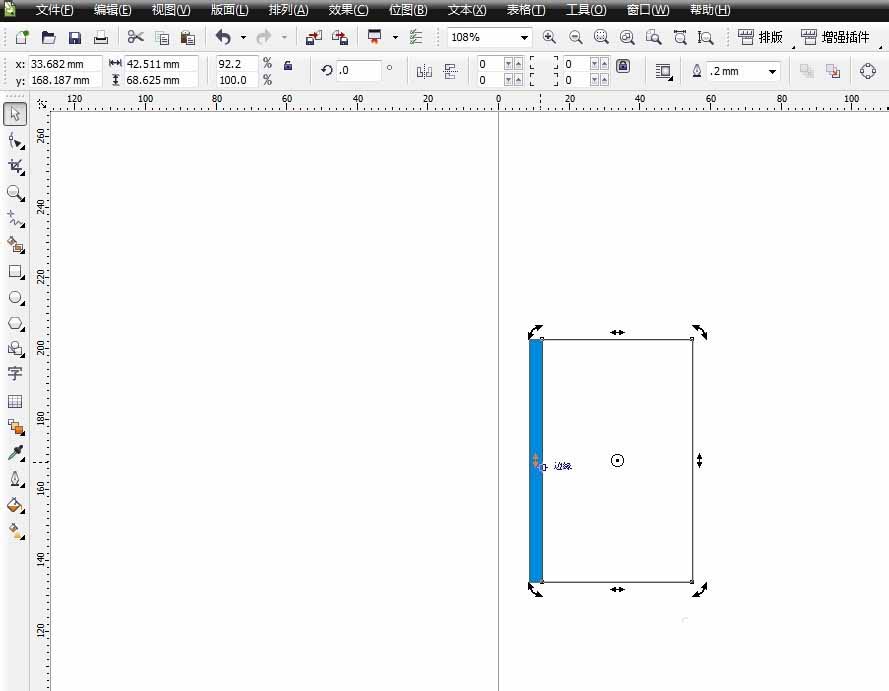The width and height of the screenshot is (889, 691).
Task: Open the 文件 menu
Action: point(53,9)
